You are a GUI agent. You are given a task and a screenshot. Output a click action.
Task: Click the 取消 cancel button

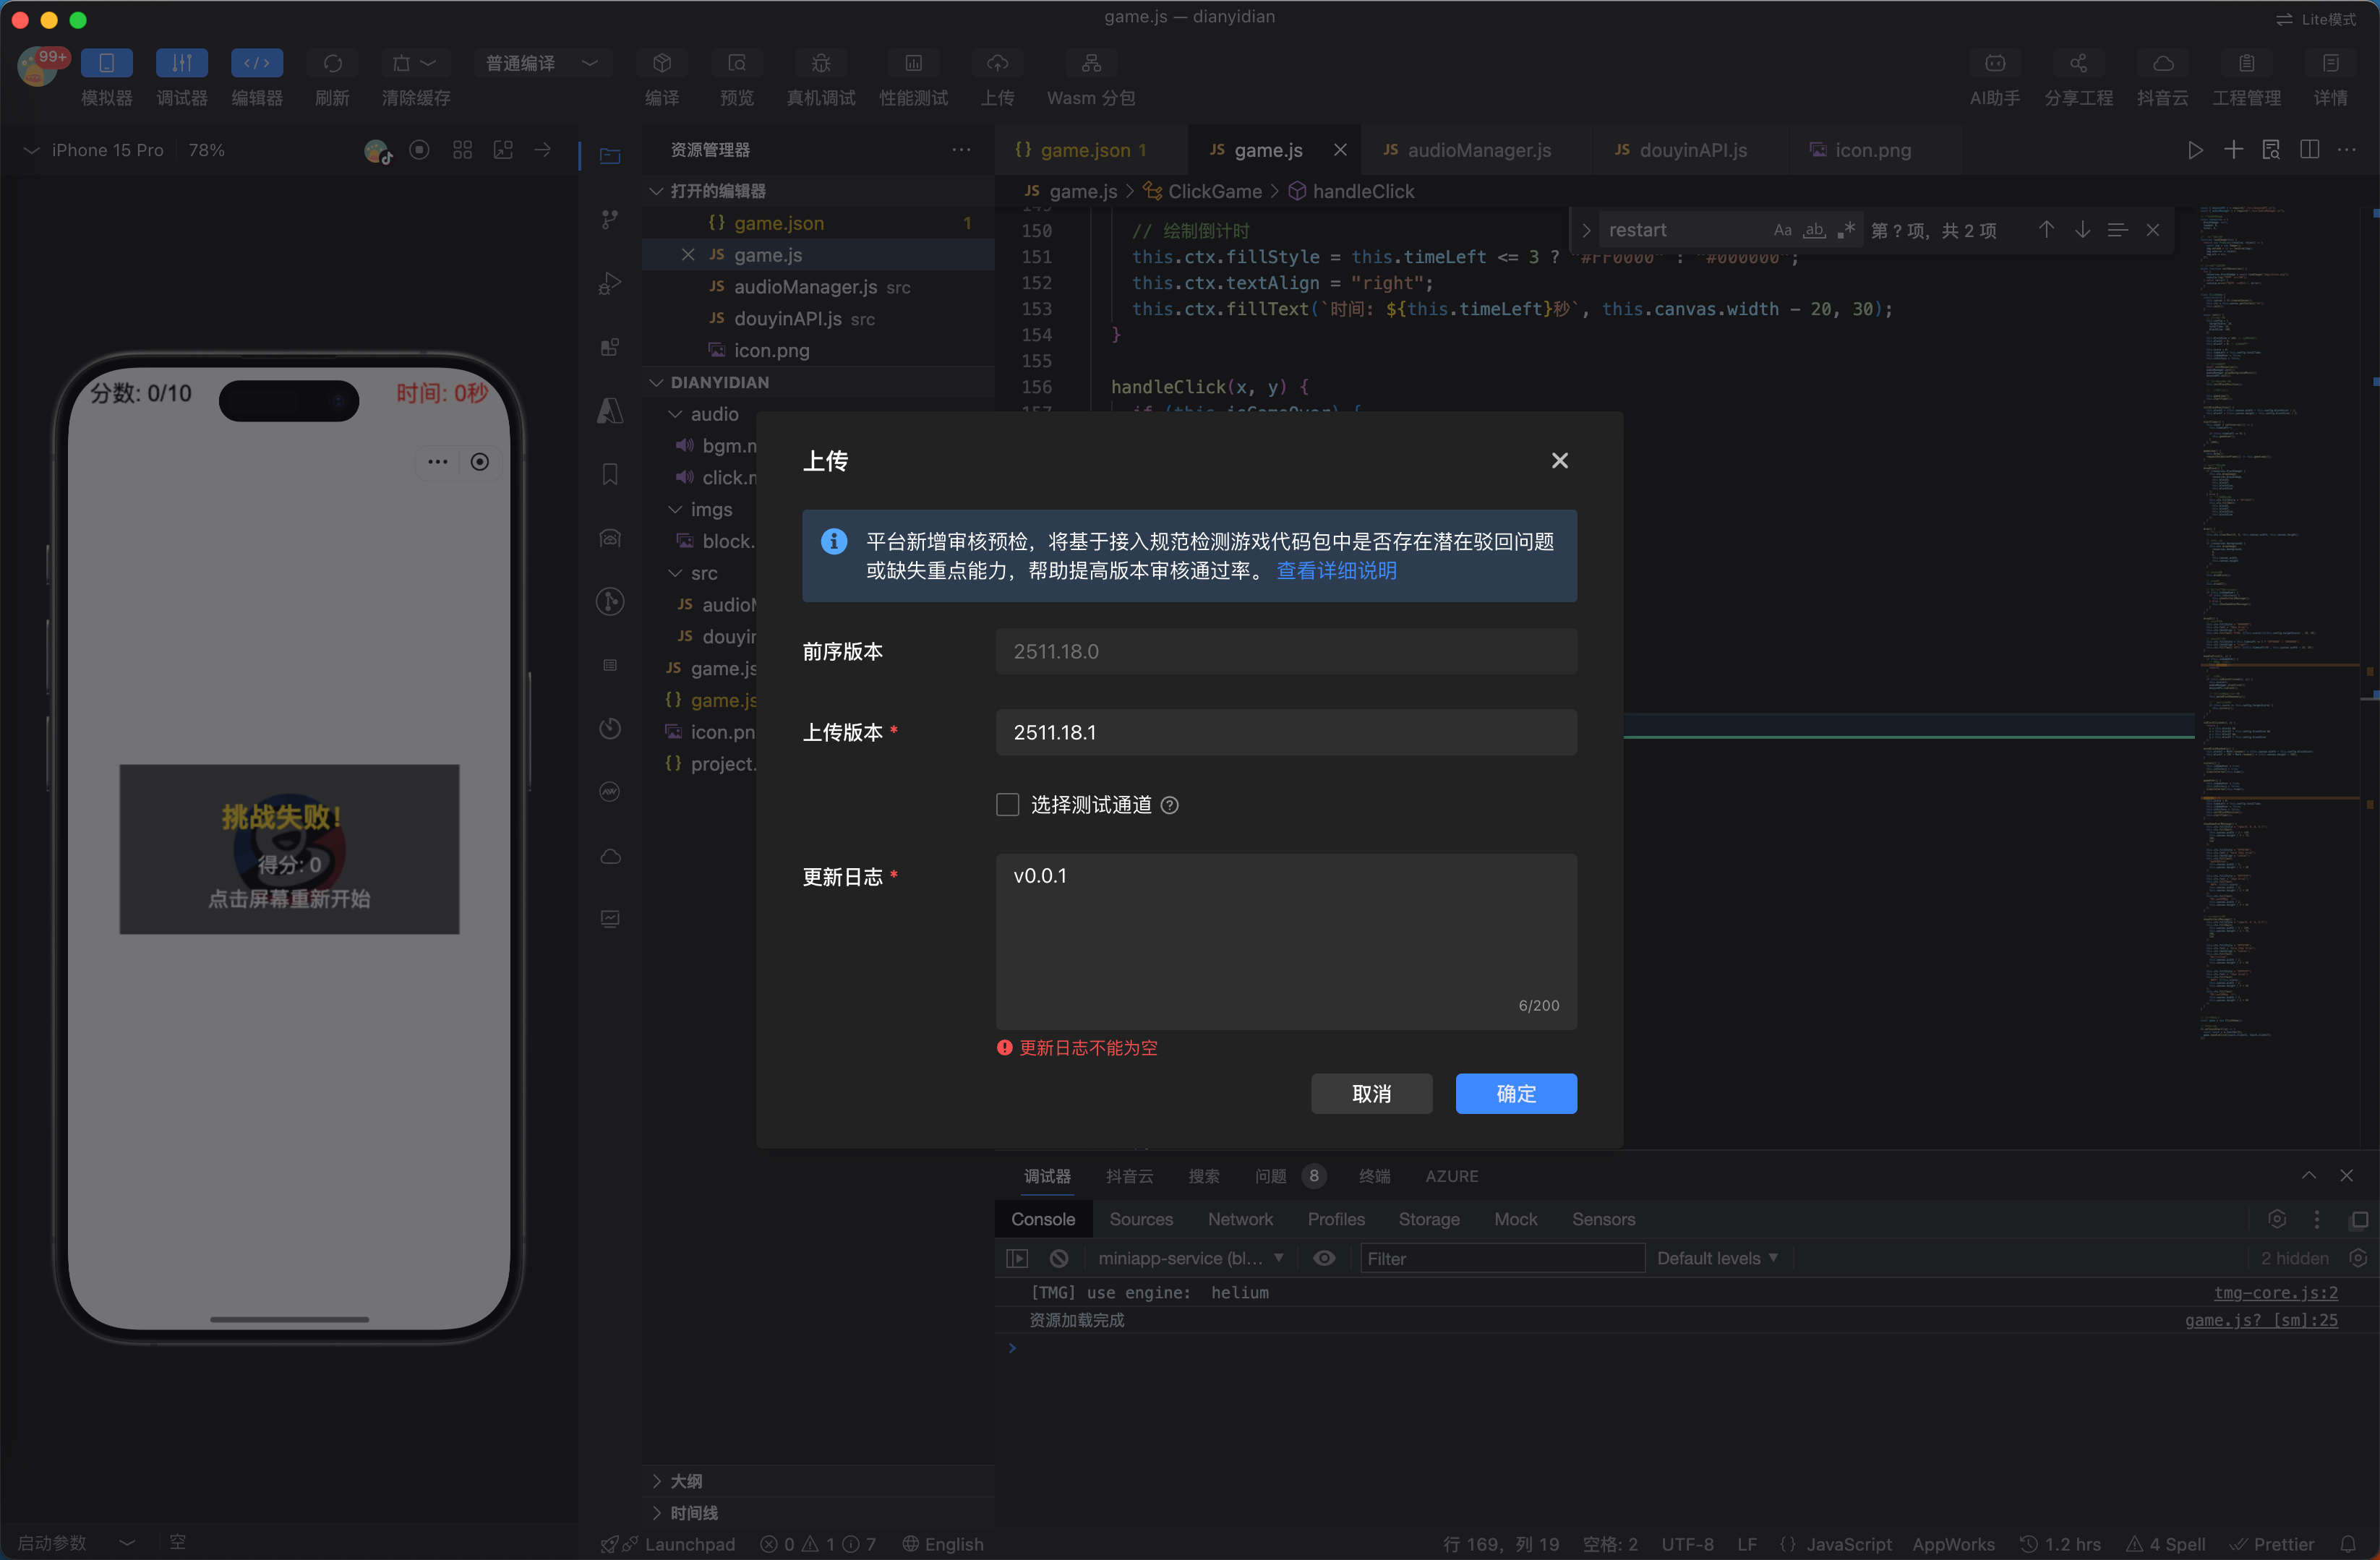(x=1371, y=1094)
